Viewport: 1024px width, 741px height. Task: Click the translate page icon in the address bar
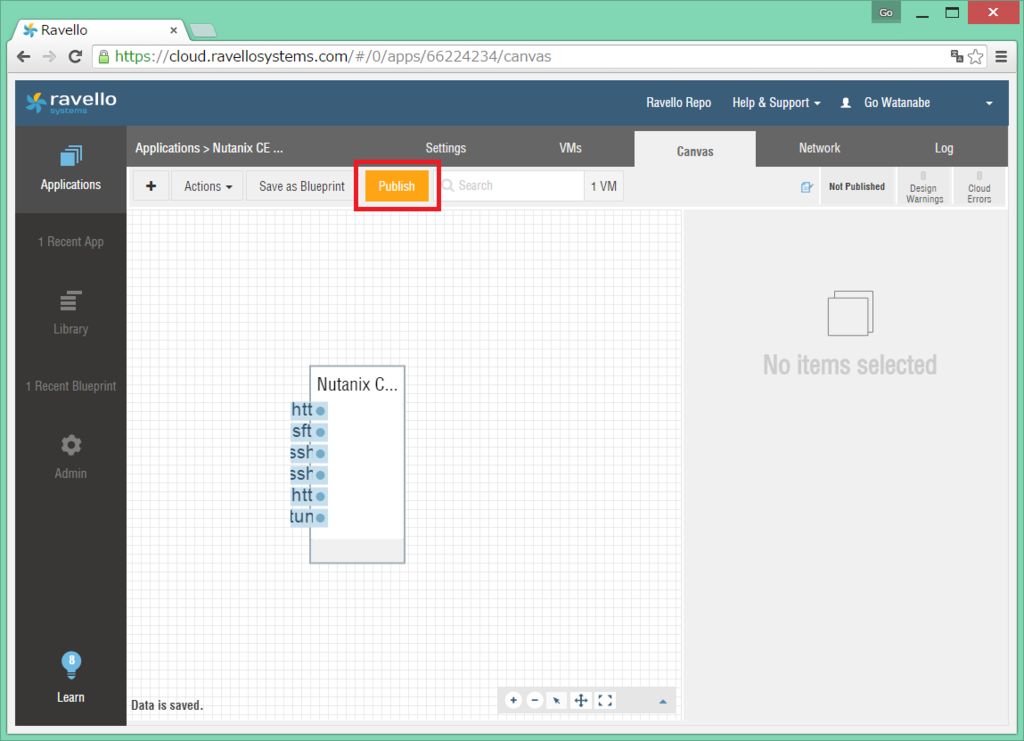point(957,56)
